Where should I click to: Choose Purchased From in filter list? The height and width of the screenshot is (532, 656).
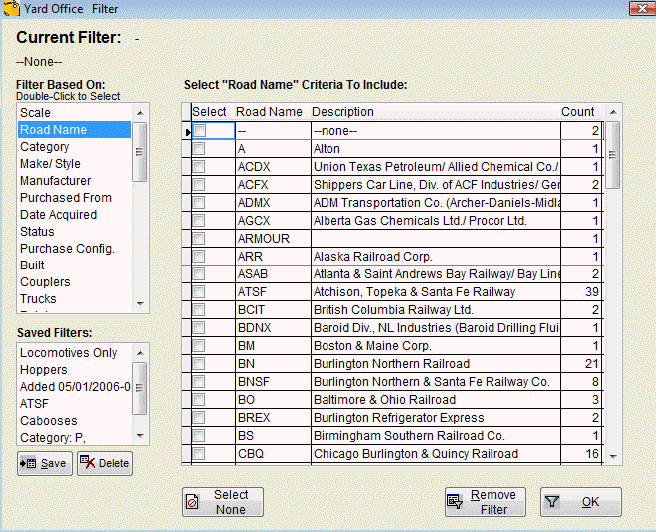pyautogui.click(x=74, y=197)
